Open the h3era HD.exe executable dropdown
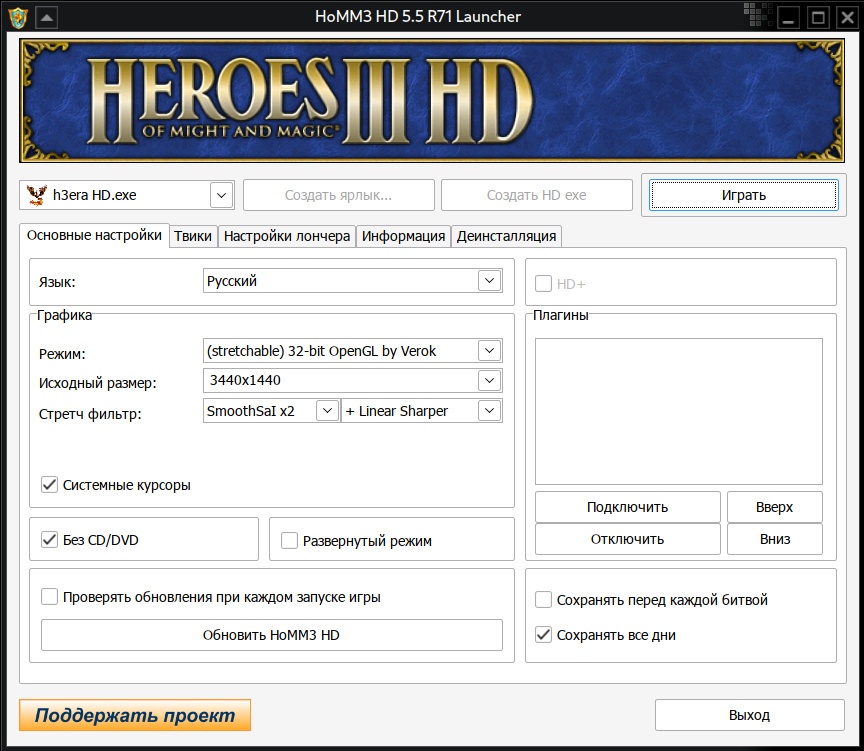The image size is (864, 751). pos(222,195)
